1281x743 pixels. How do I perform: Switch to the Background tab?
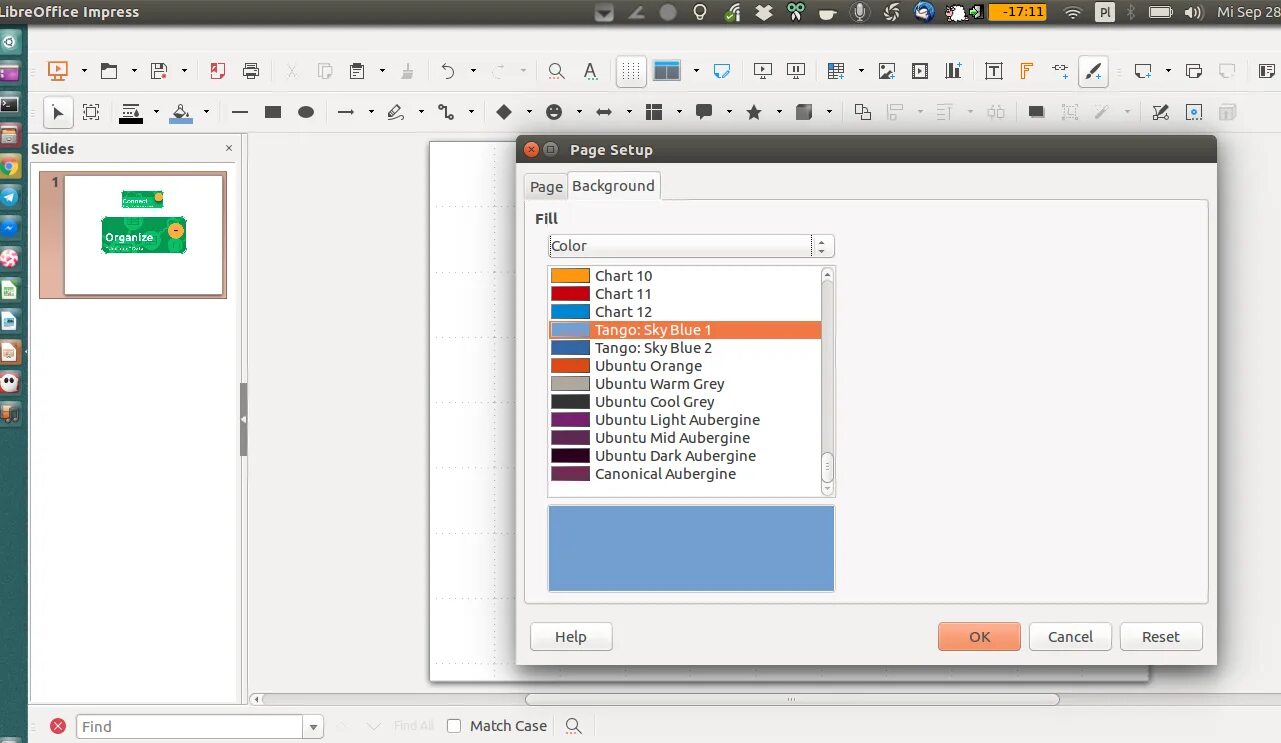point(613,185)
